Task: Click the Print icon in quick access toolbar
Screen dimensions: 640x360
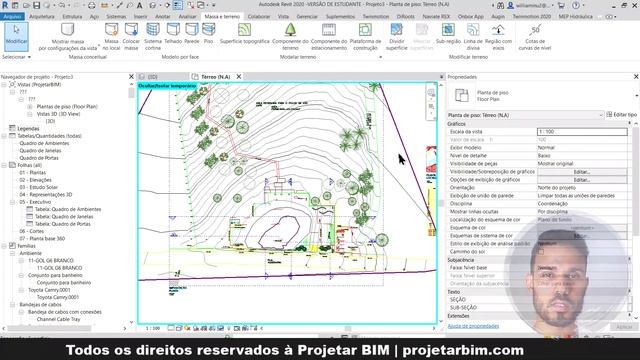Action: click(92, 5)
